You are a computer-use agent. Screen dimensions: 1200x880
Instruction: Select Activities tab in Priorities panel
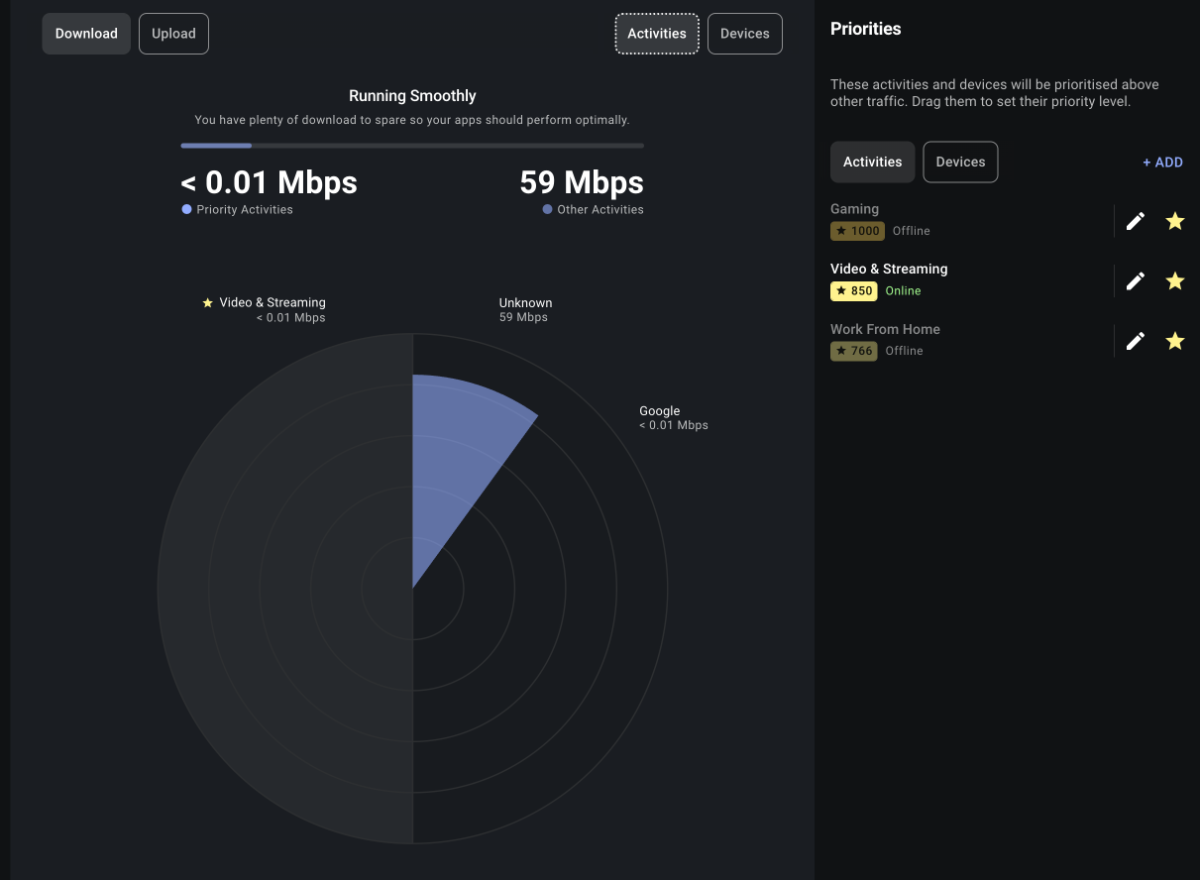pos(872,162)
